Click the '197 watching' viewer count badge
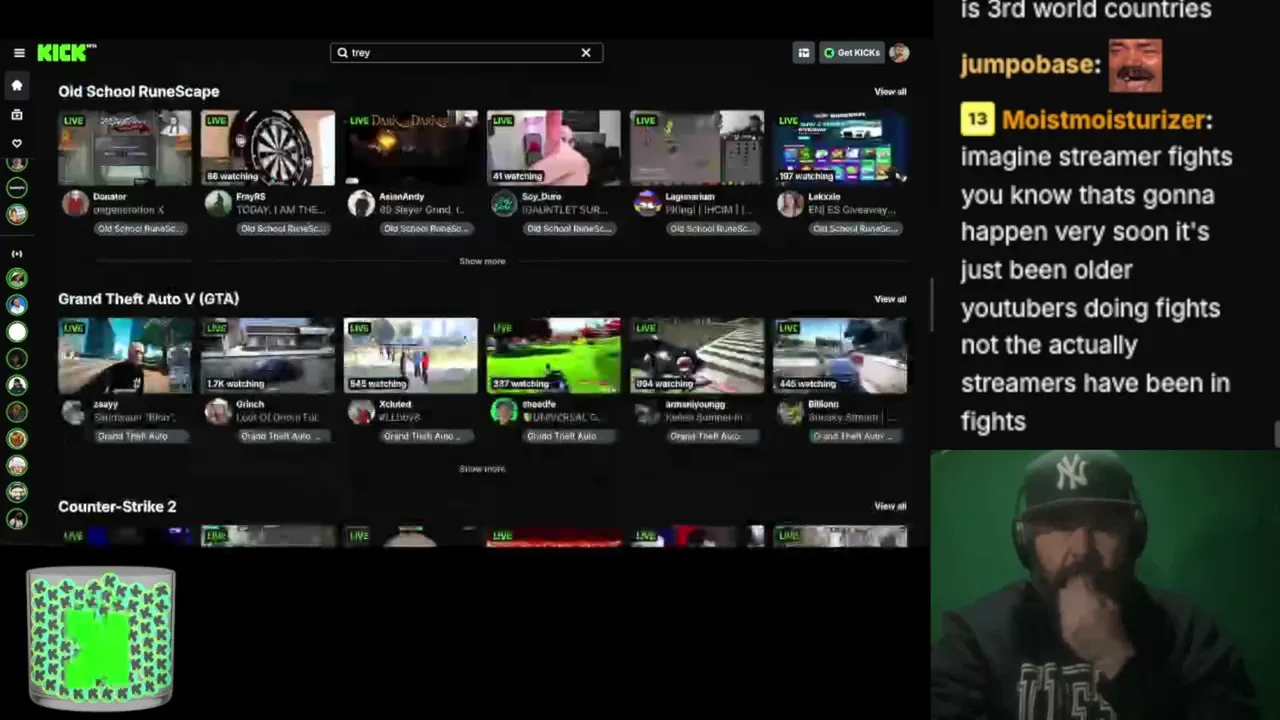 pos(806,177)
